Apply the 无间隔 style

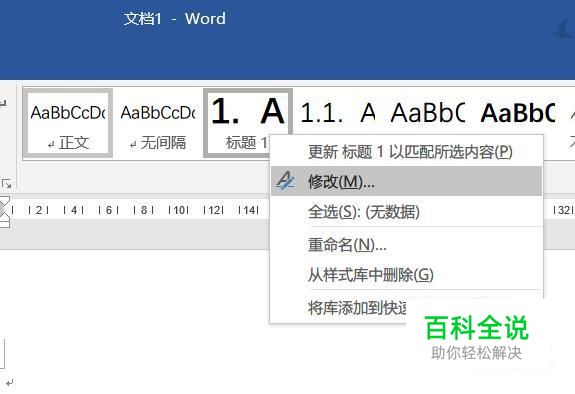point(158,123)
